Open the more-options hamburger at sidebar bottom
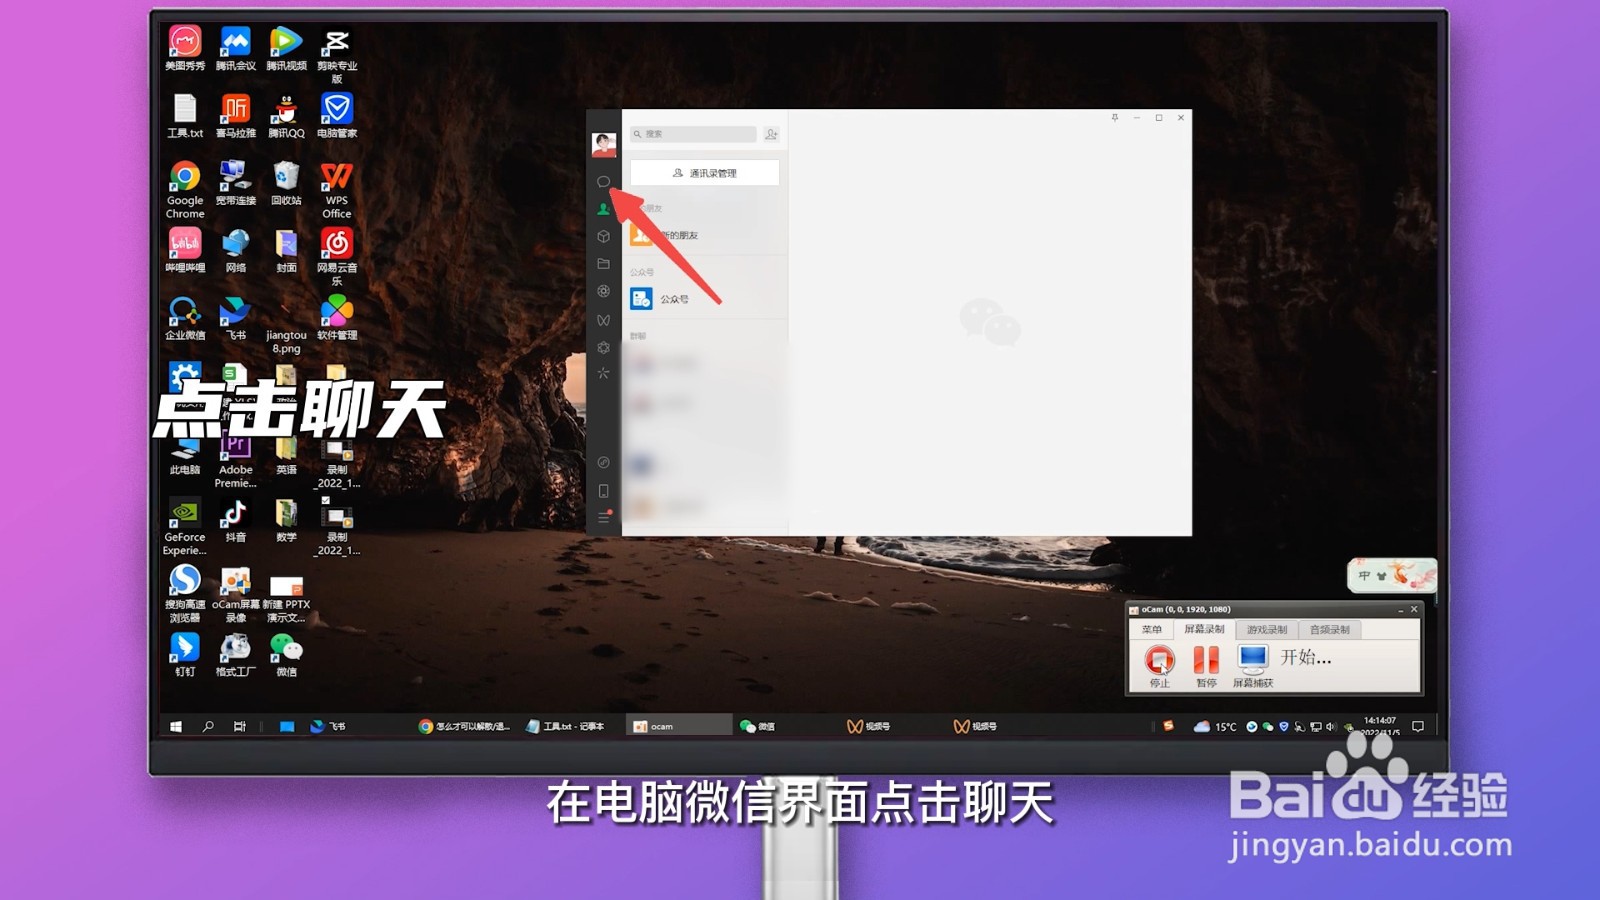Screen dimensions: 1600x900 603,518
